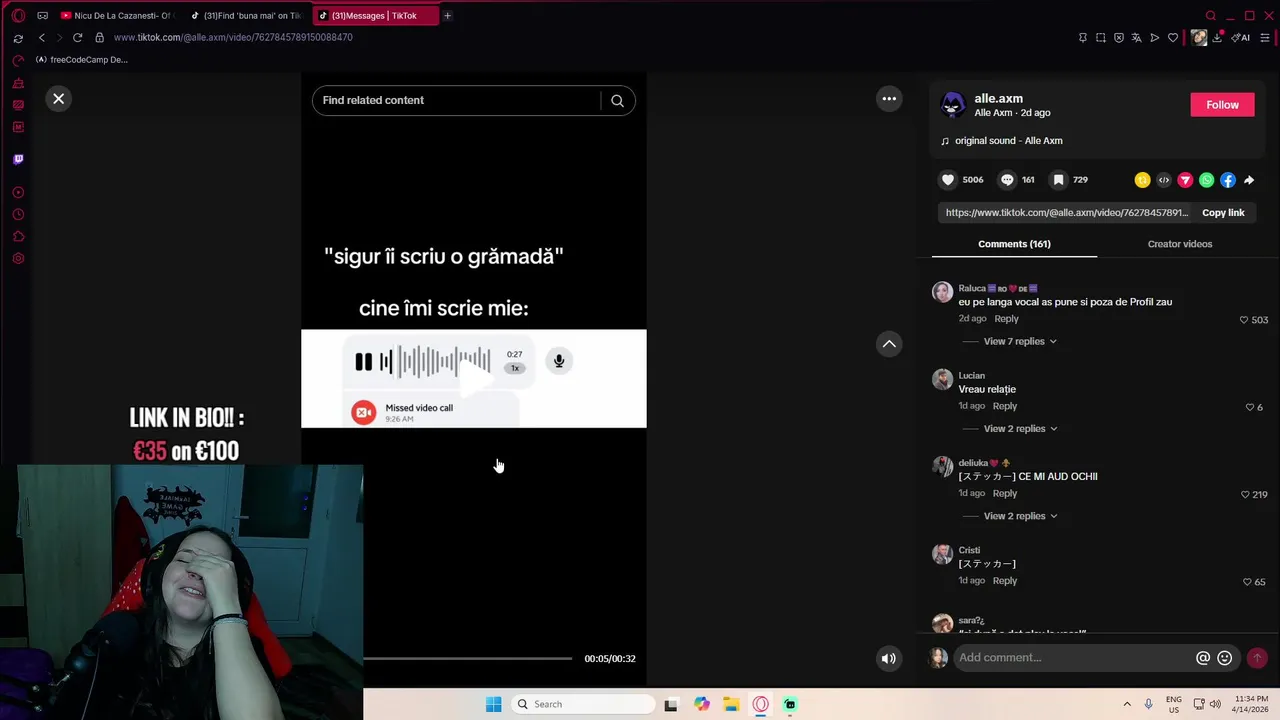
Task: Open browser snapshot tool icon
Action: click(1100, 38)
